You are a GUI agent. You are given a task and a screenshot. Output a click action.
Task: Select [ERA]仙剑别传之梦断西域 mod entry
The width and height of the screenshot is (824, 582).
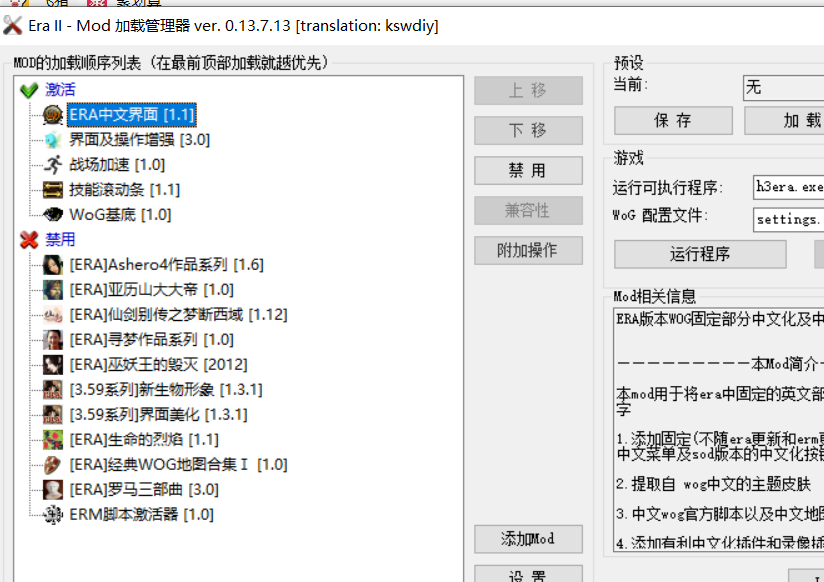pos(178,315)
